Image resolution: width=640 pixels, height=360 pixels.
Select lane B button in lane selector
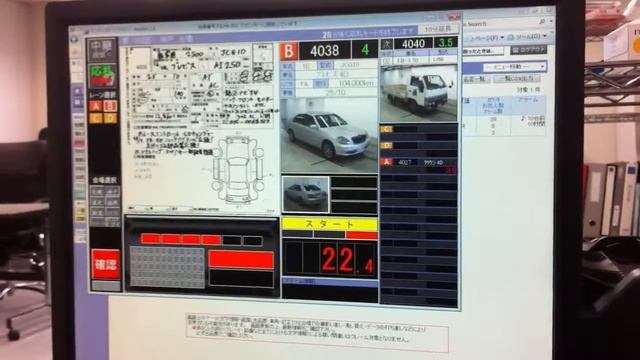tap(110, 106)
